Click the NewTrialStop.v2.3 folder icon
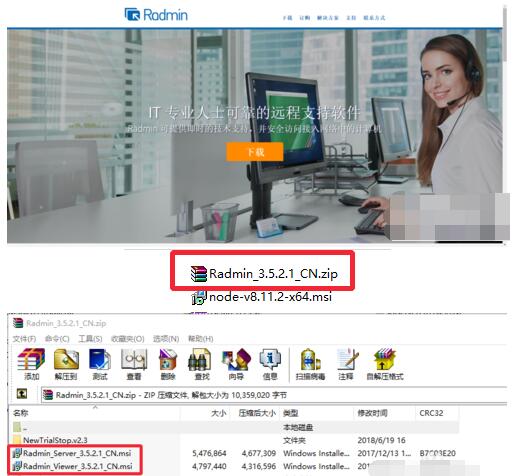Screen dimensions: 513x476 (x=17, y=439)
